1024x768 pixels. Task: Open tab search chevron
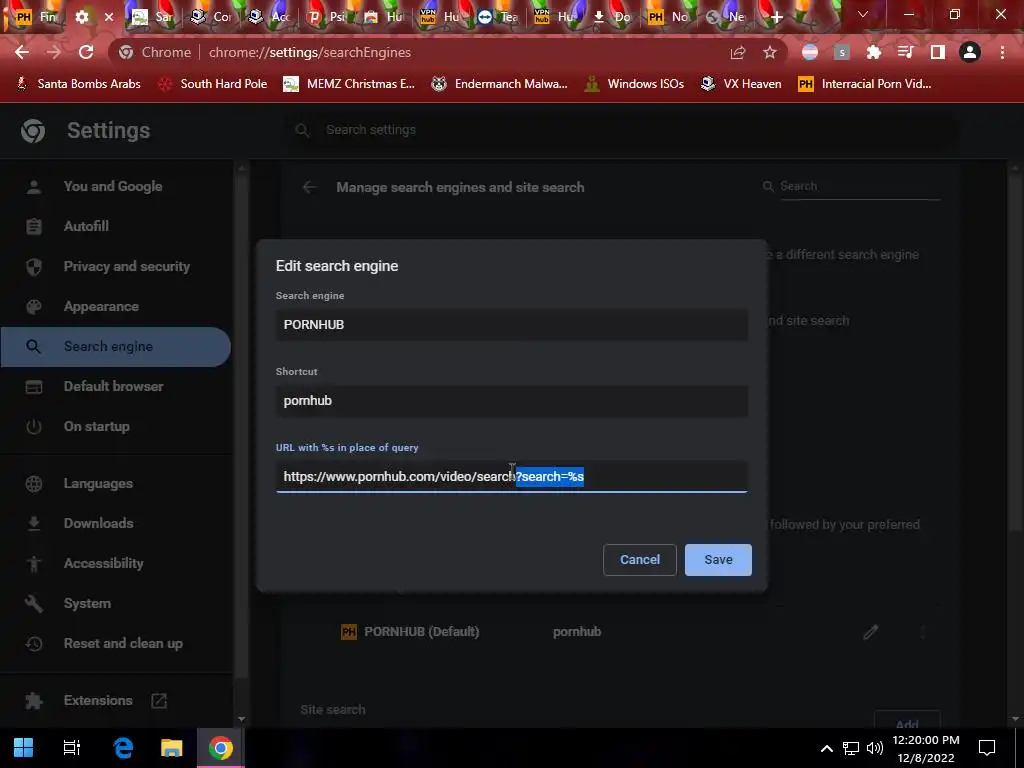(863, 14)
